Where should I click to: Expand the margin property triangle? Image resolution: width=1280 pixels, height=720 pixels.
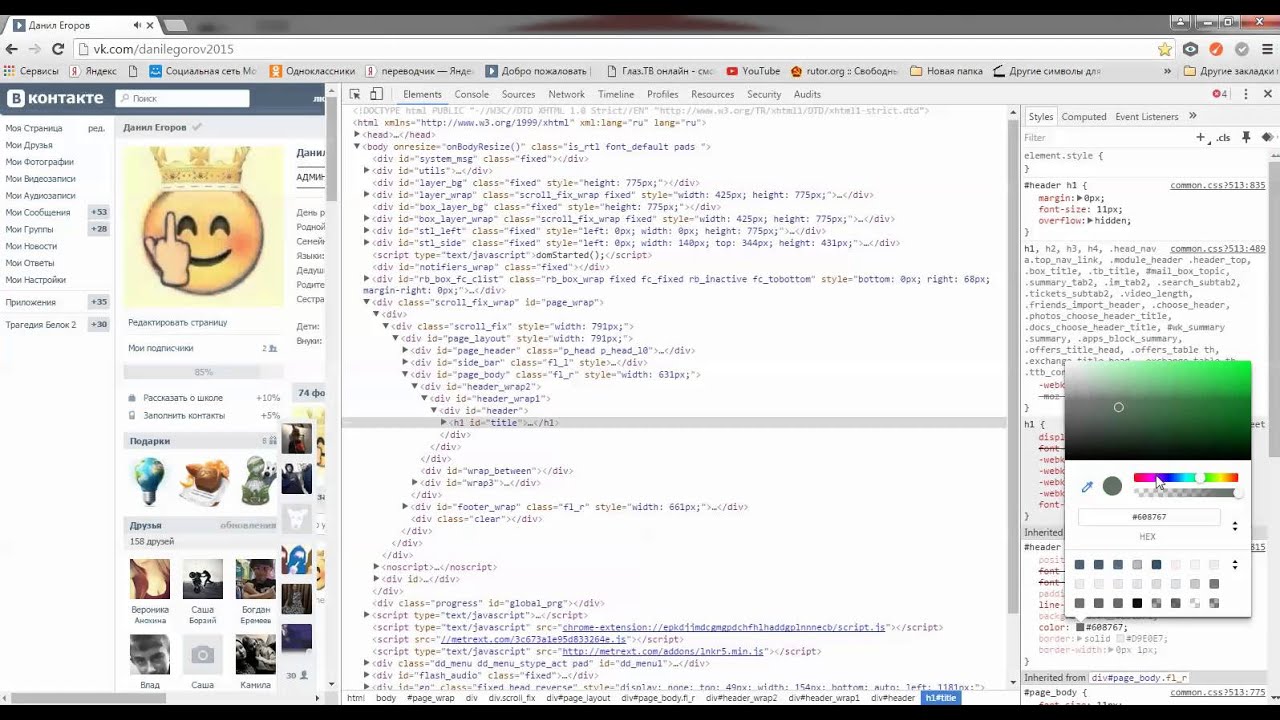coord(1079,198)
